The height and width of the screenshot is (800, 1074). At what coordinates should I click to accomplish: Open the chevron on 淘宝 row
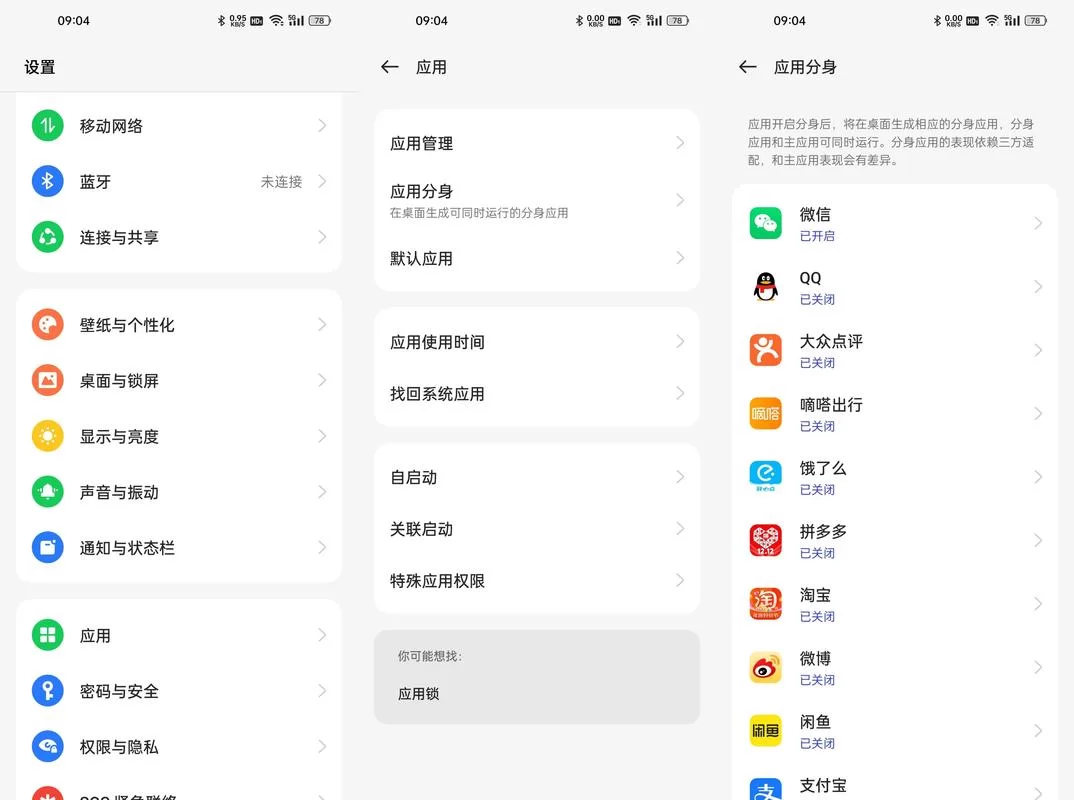(1038, 603)
